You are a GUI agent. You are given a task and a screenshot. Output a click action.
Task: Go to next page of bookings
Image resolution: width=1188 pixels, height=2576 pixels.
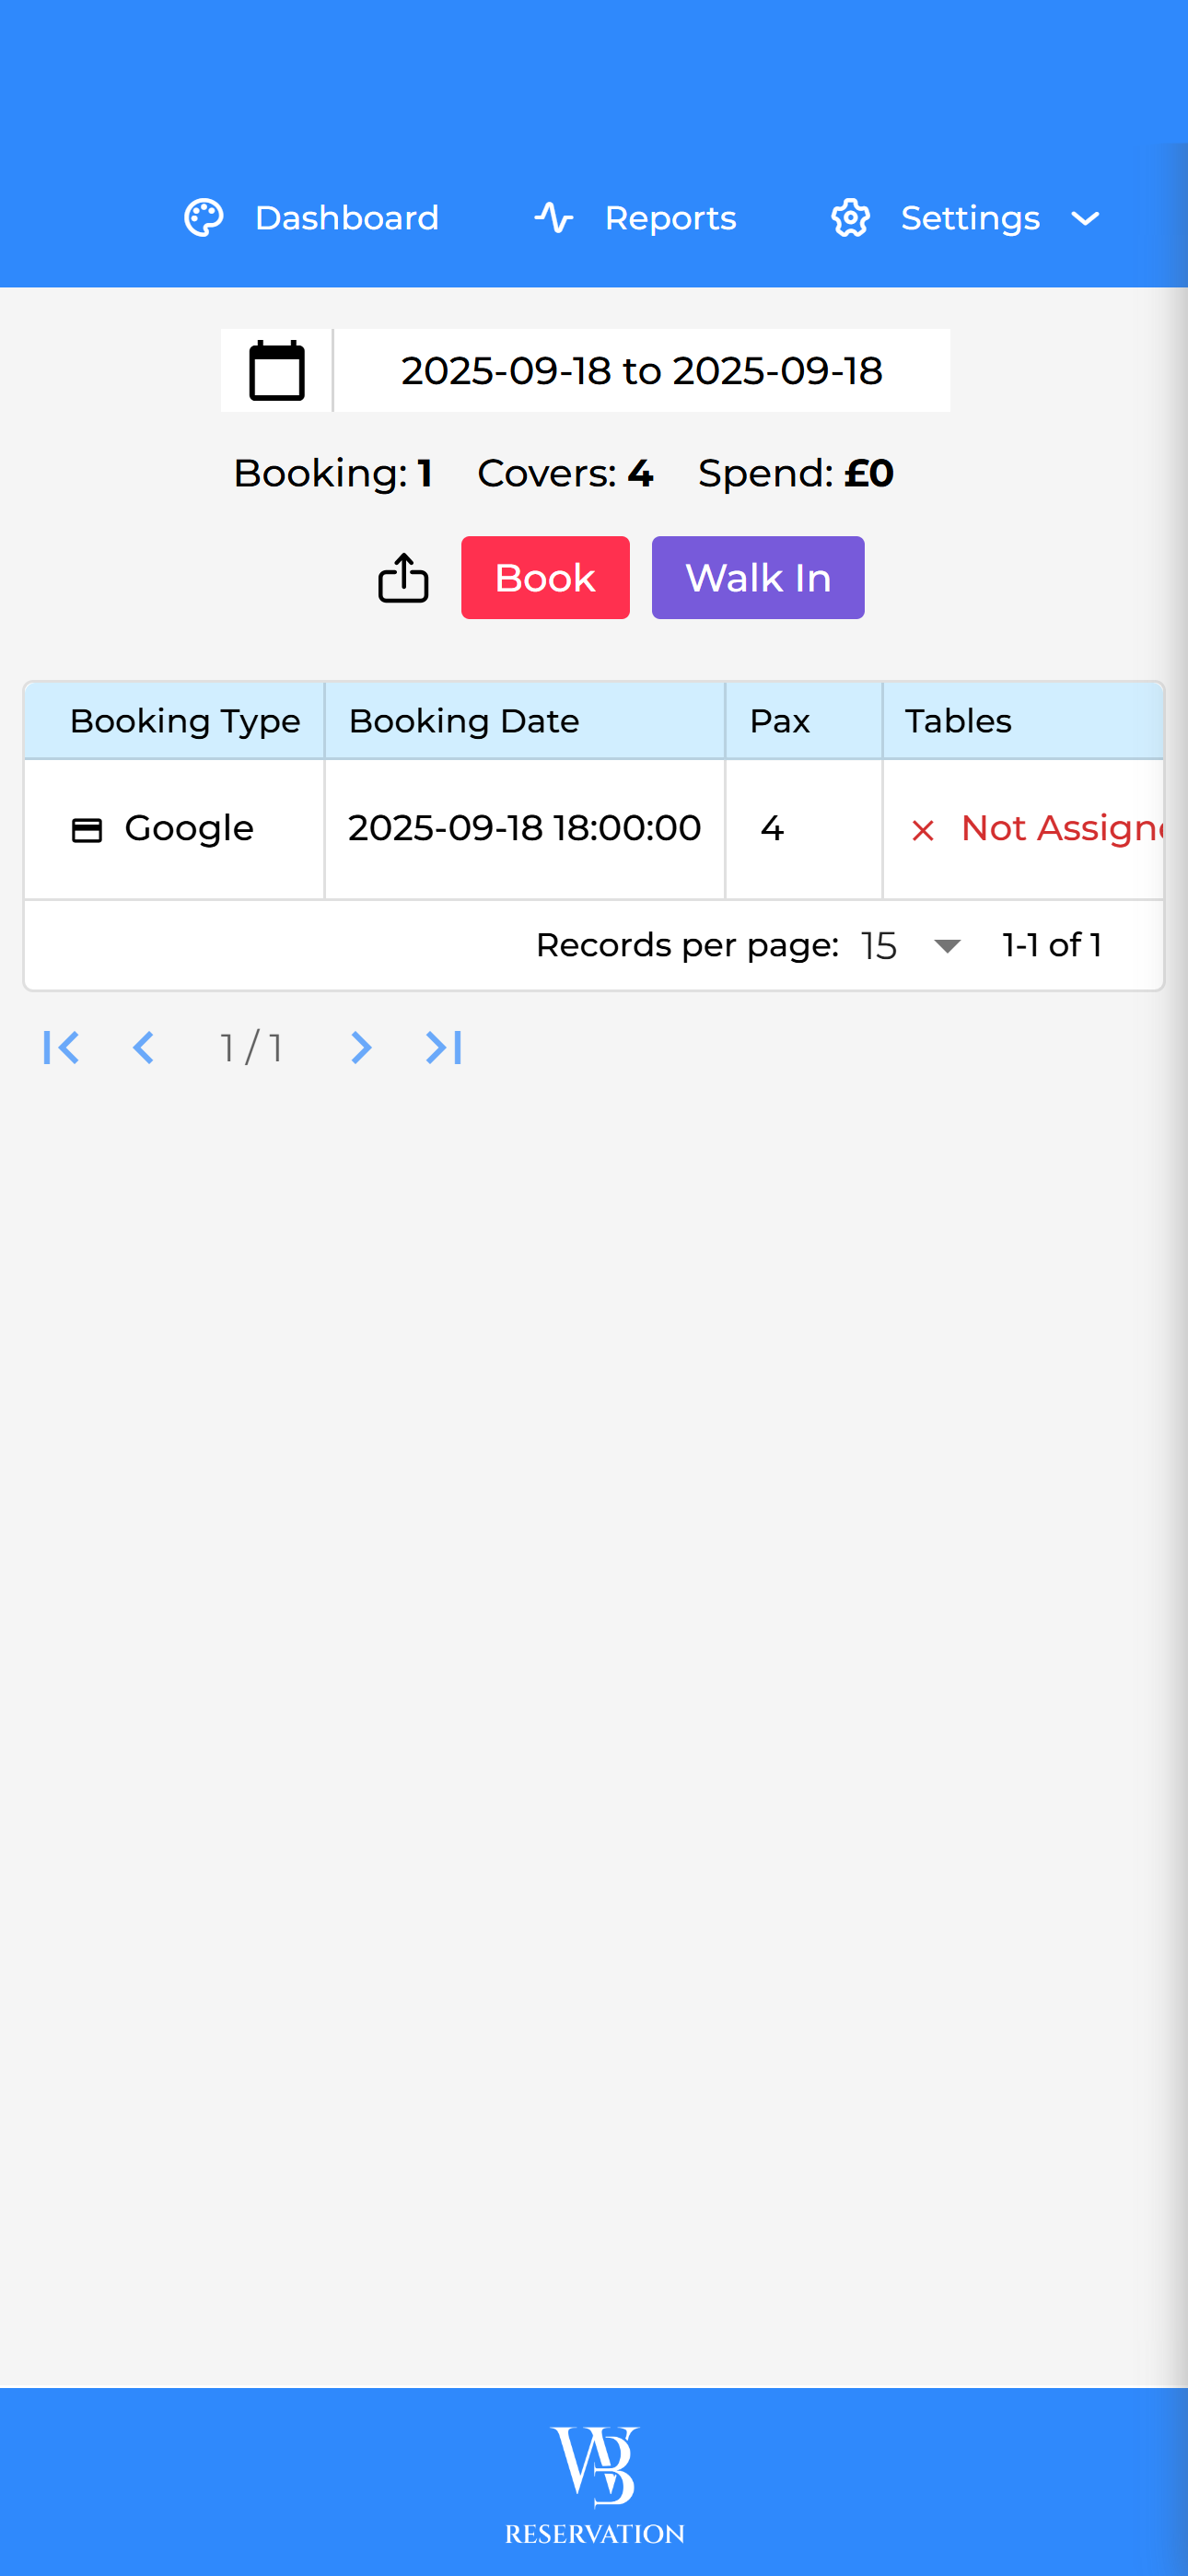(360, 1047)
